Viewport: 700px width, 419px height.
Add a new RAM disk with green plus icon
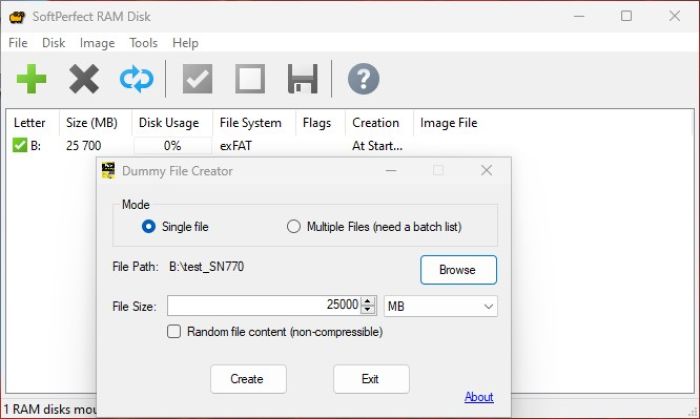[x=31, y=79]
